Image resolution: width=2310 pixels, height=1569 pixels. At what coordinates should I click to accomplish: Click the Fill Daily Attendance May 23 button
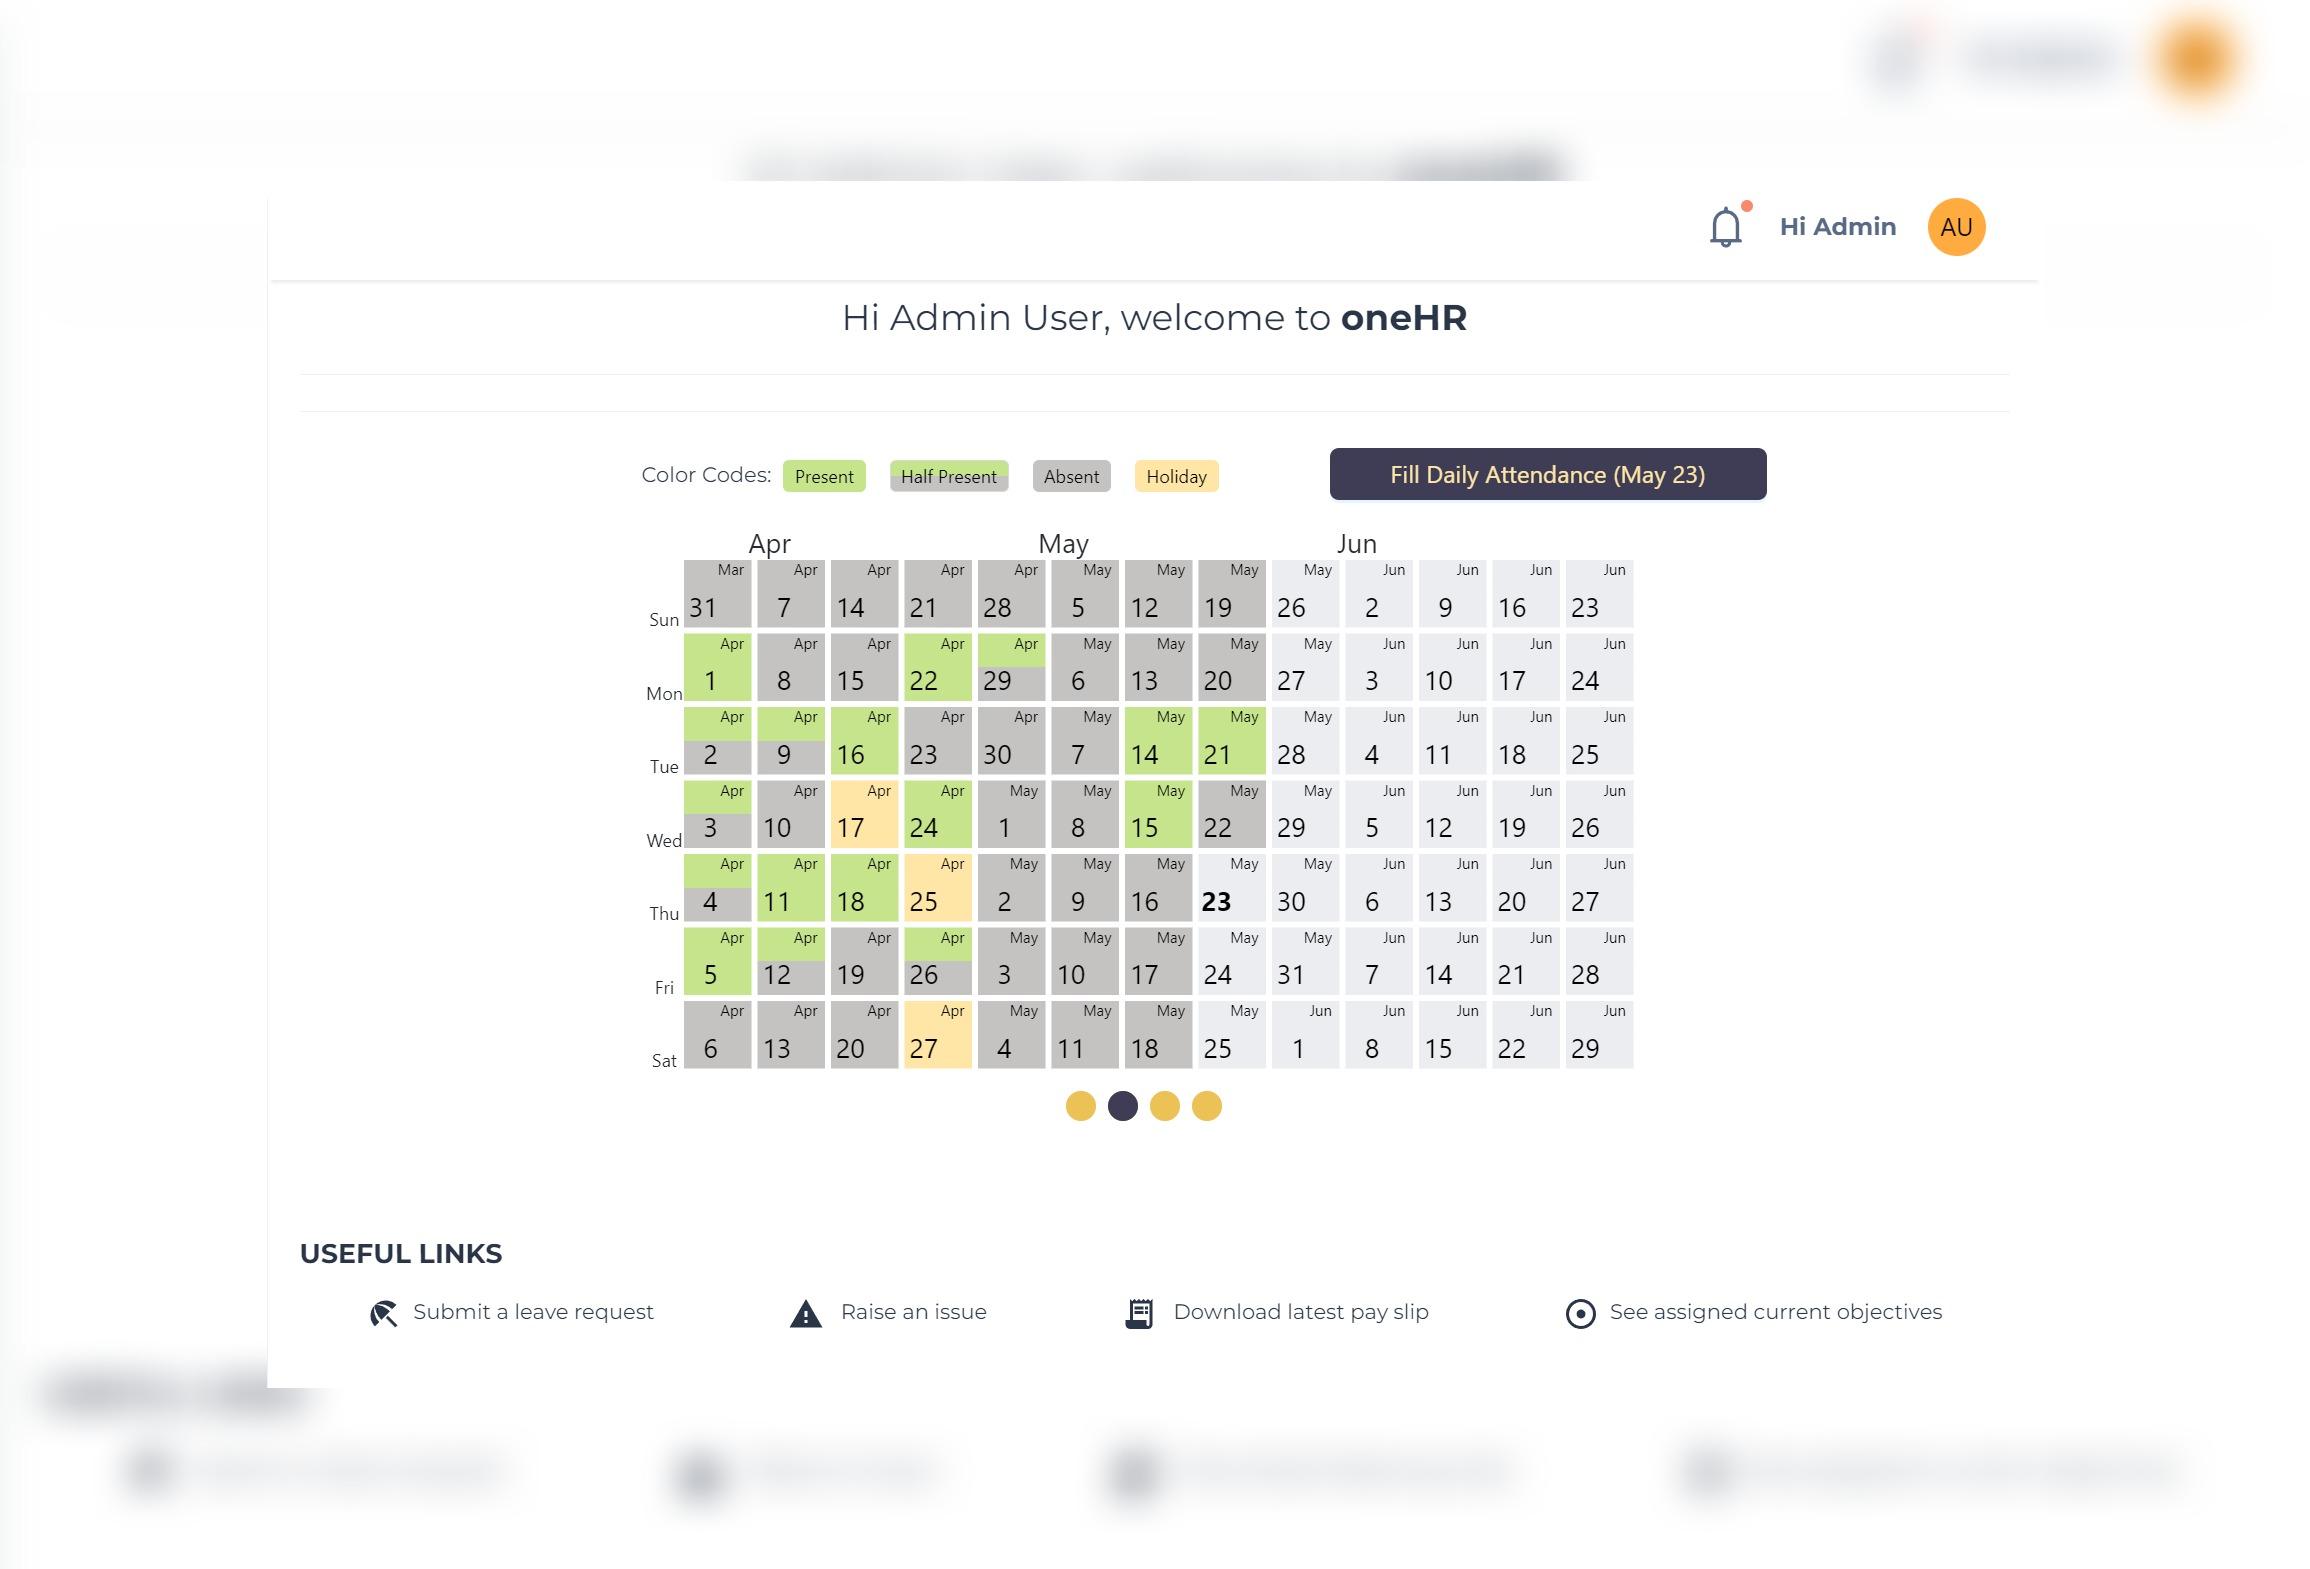(x=1546, y=475)
